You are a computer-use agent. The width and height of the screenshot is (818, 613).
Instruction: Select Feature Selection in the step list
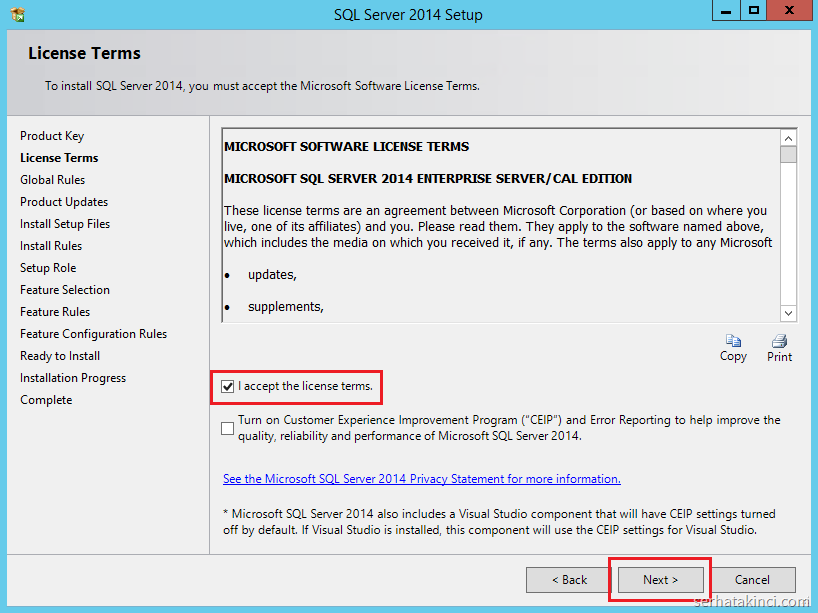65,290
